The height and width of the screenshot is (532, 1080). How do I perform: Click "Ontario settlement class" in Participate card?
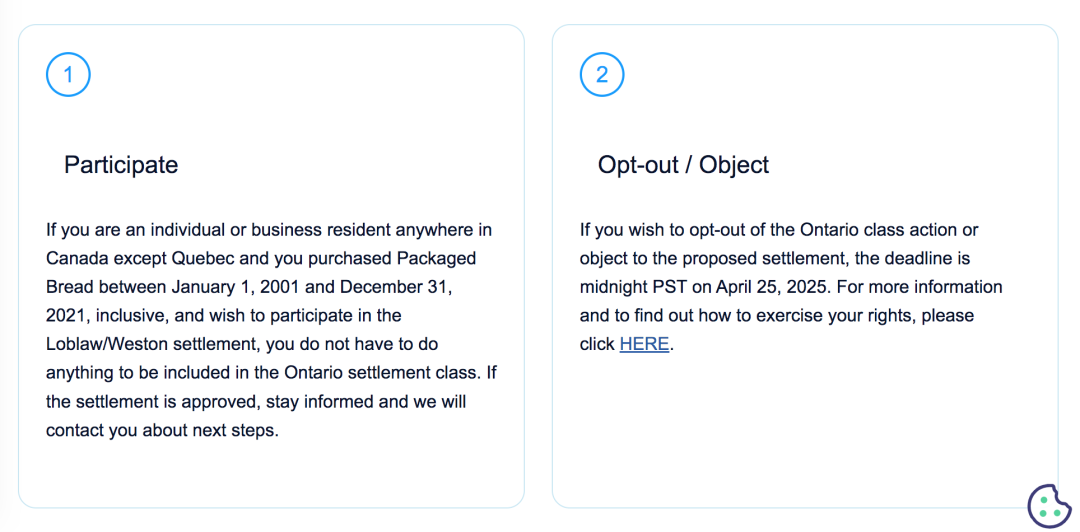(x=381, y=373)
